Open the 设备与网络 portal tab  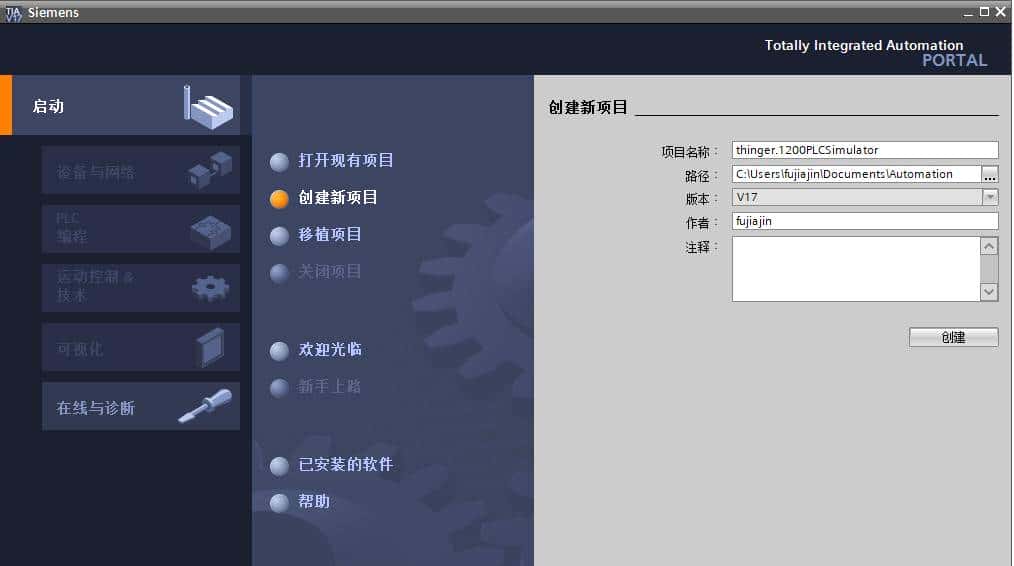coord(141,170)
